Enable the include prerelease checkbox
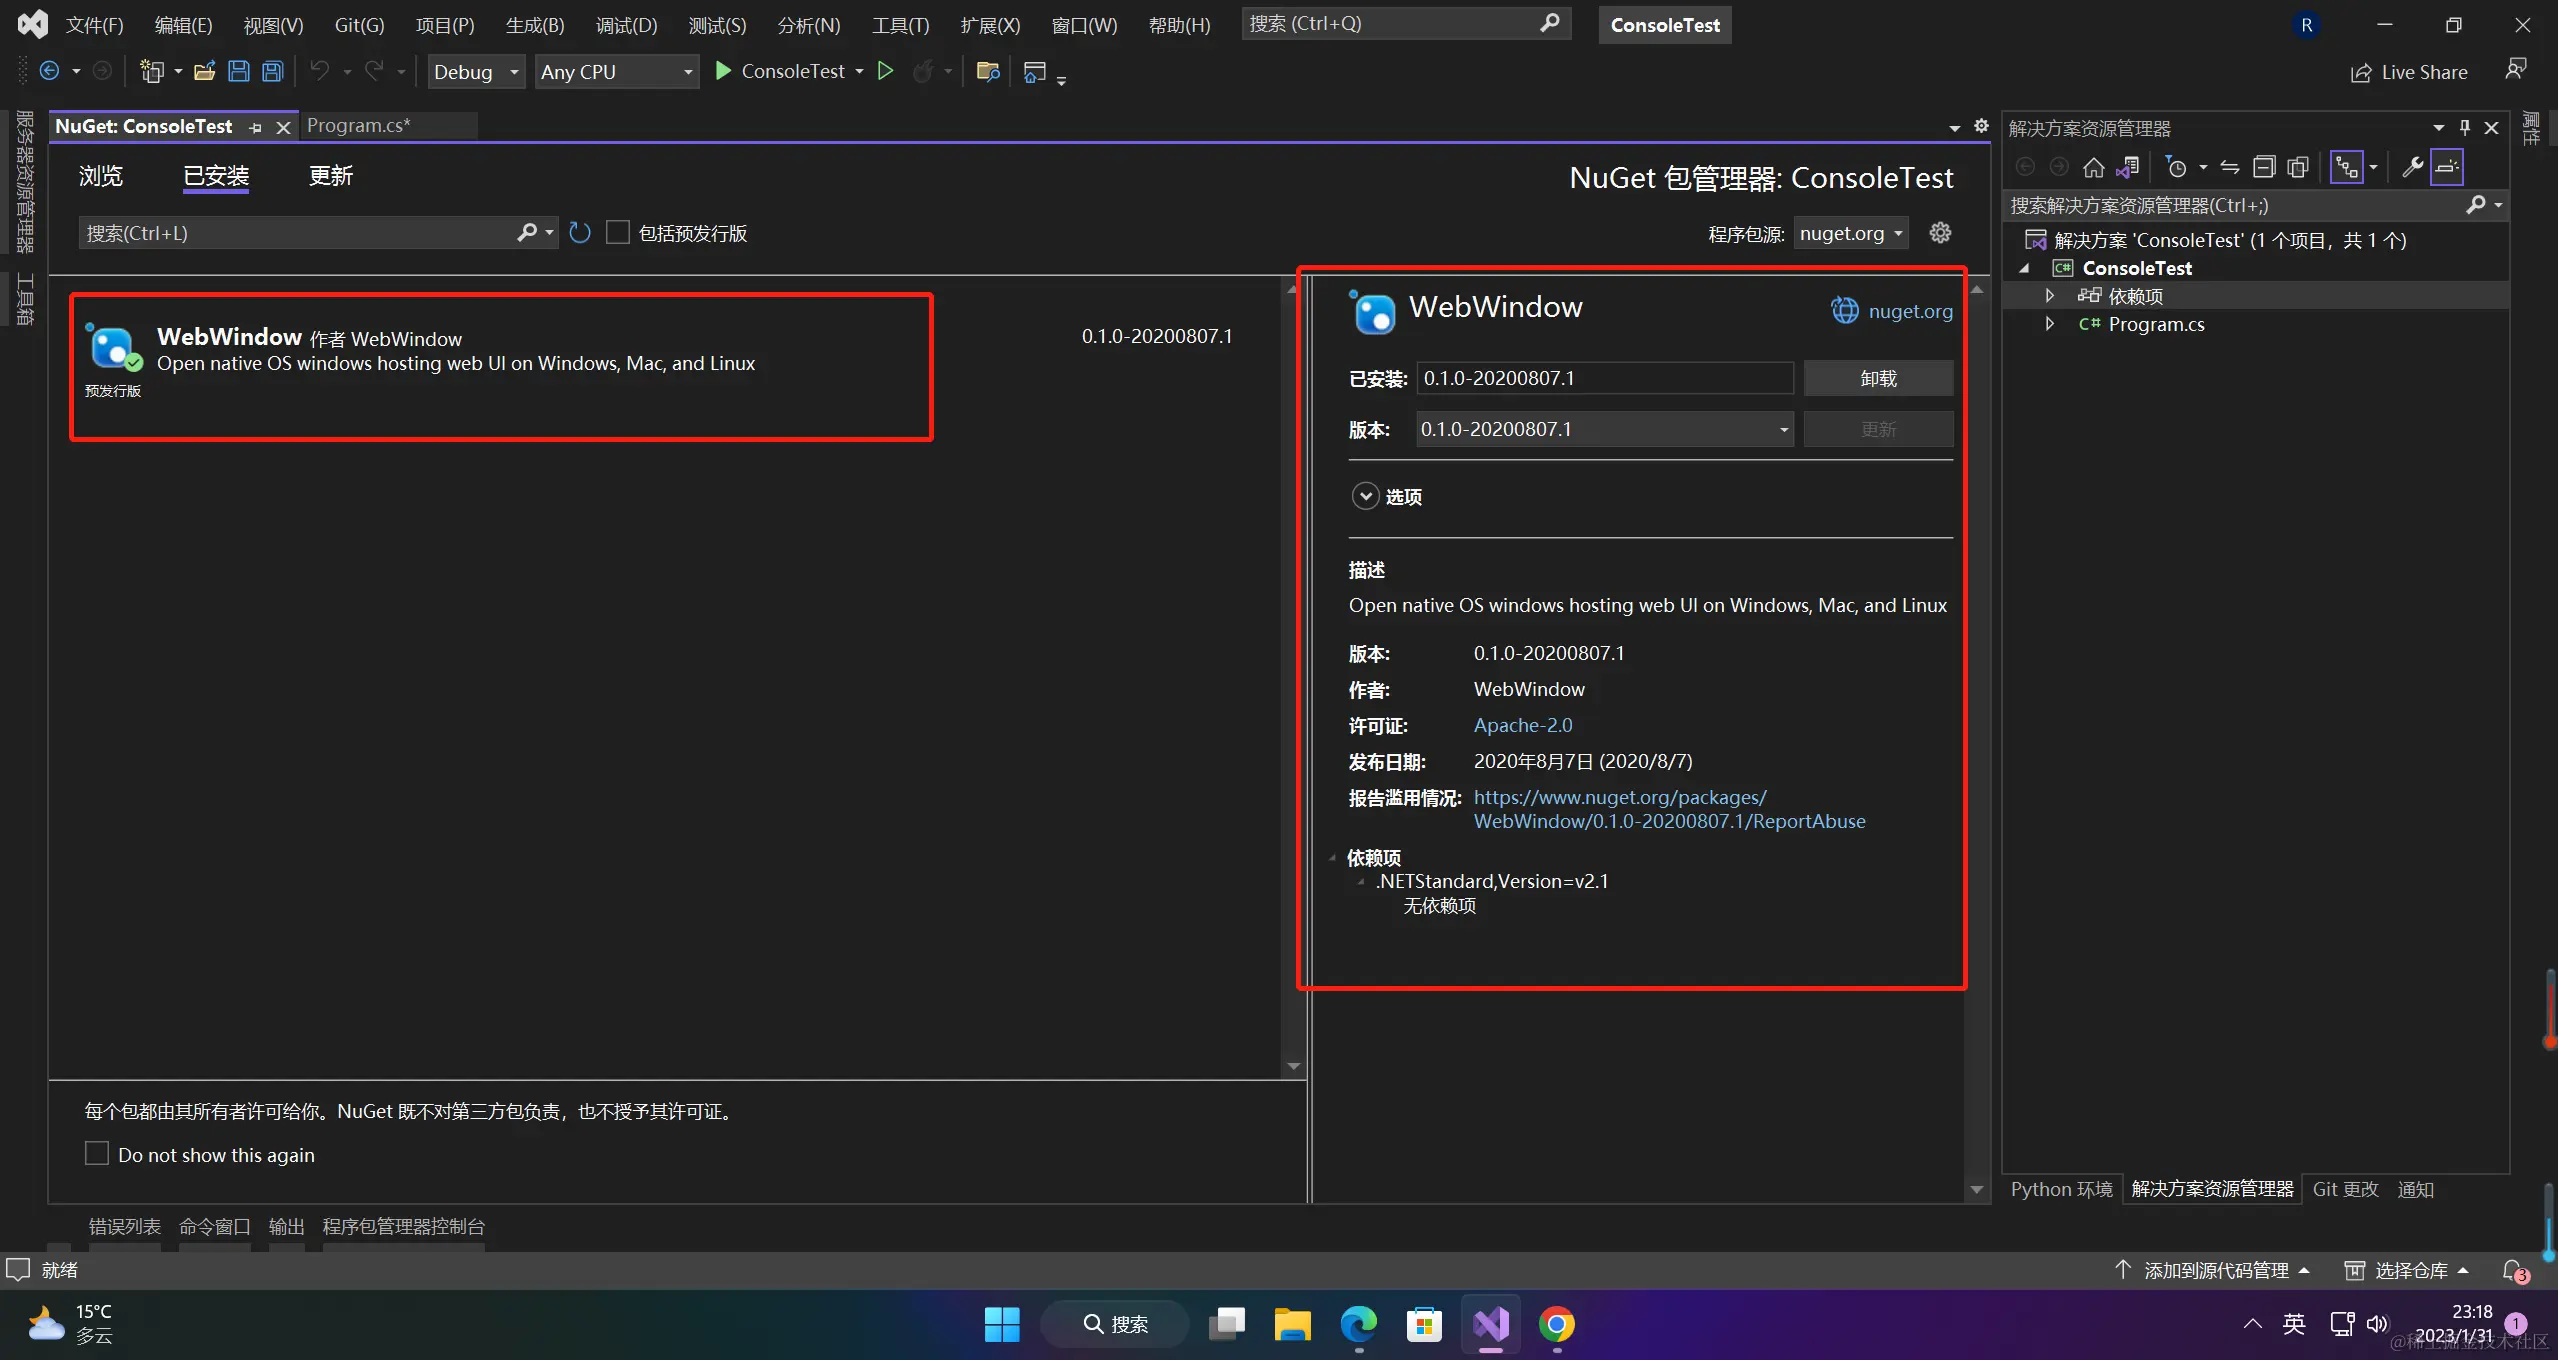 [618, 233]
